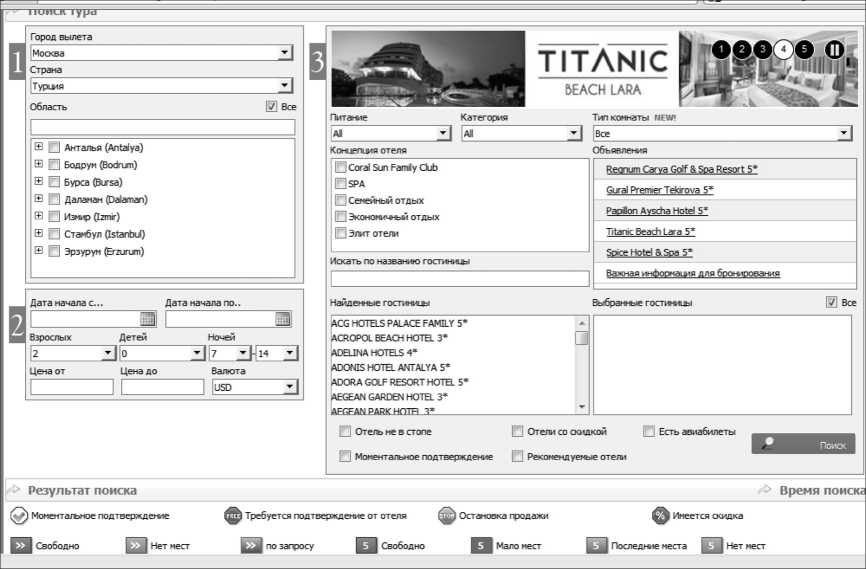Switch to banner slide 3
The image size is (866, 569).
tap(762, 49)
